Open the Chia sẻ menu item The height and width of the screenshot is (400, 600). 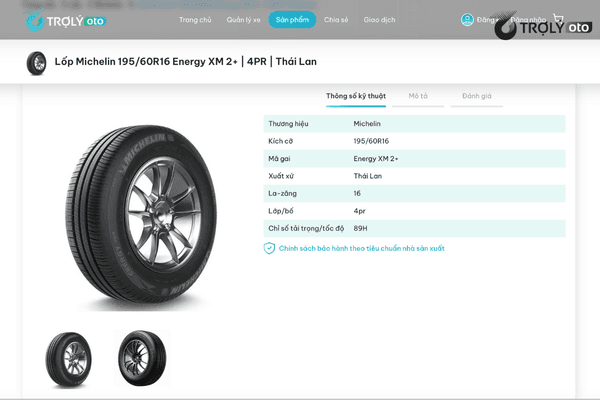pos(336,20)
